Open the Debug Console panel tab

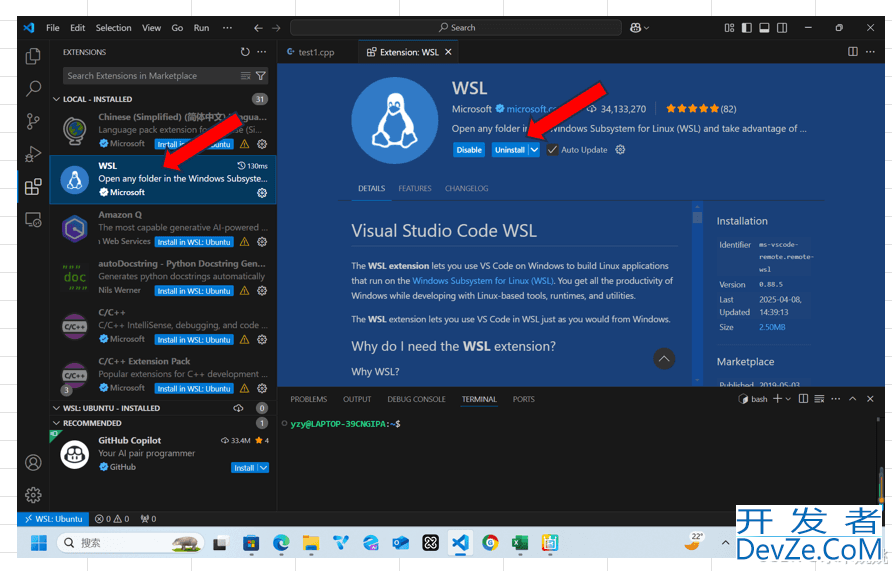click(x=416, y=399)
